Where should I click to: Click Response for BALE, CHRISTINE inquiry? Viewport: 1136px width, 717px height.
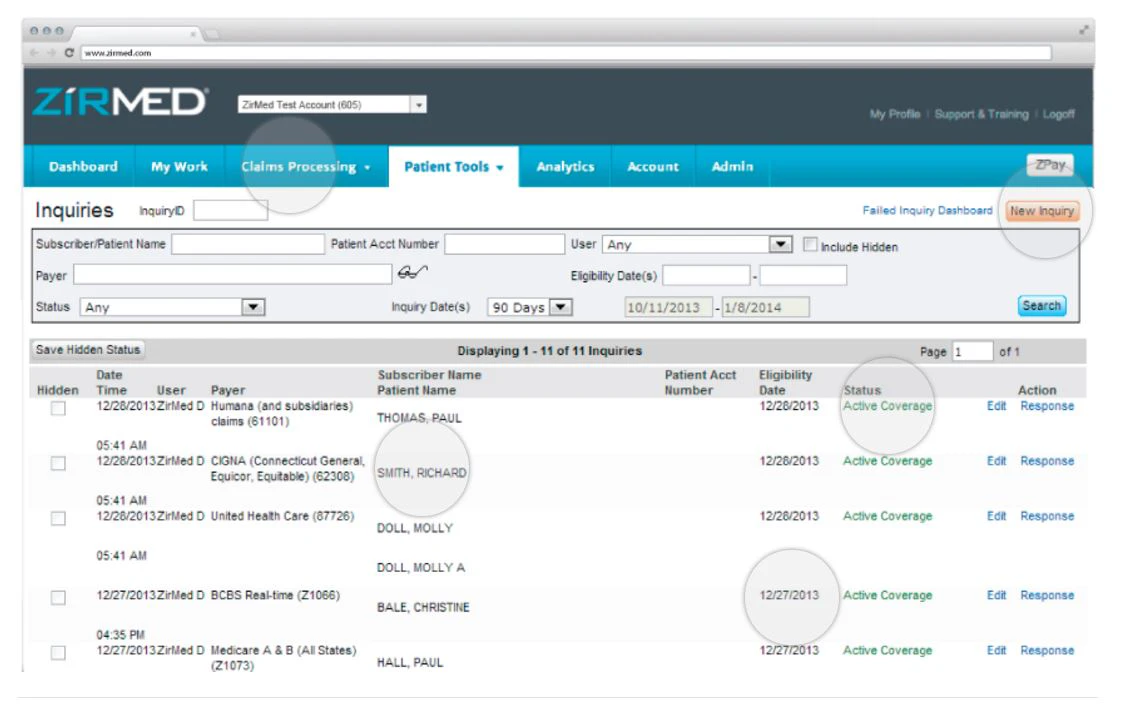(x=1047, y=595)
